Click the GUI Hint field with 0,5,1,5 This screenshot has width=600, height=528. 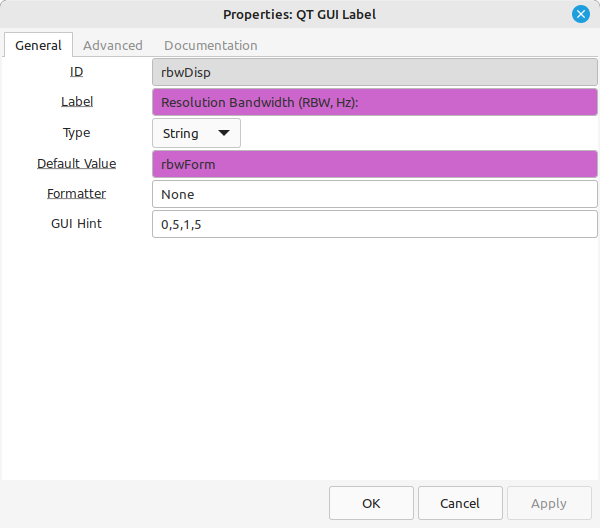pyautogui.click(x=375, y=224)
